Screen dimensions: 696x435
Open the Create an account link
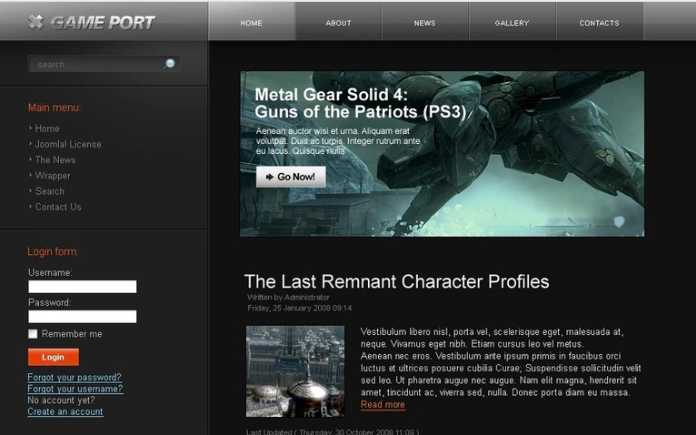tap(65, 411)
